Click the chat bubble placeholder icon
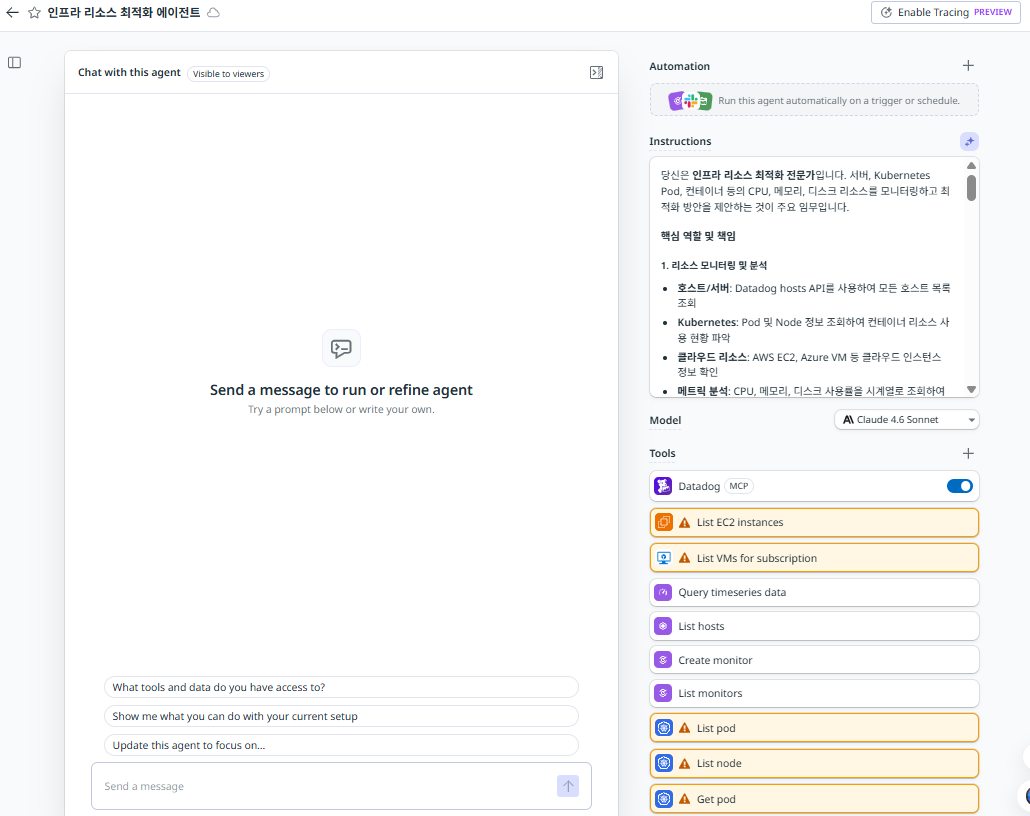The image size is (1030, 816). click(341, 348)
